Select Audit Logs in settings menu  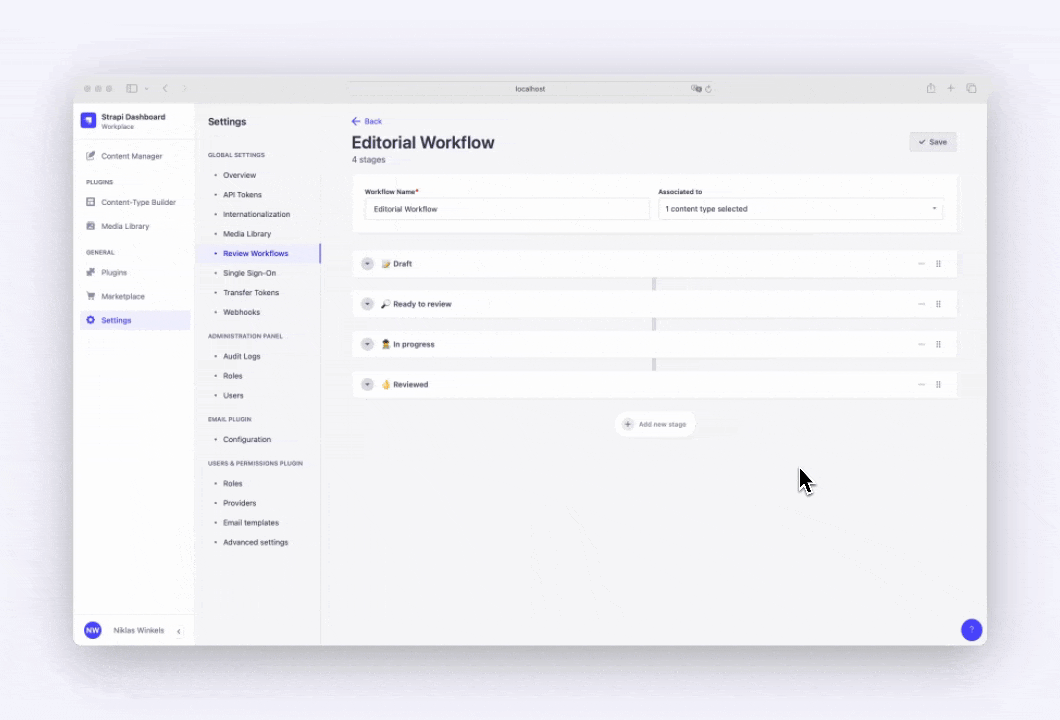[241, 356]
